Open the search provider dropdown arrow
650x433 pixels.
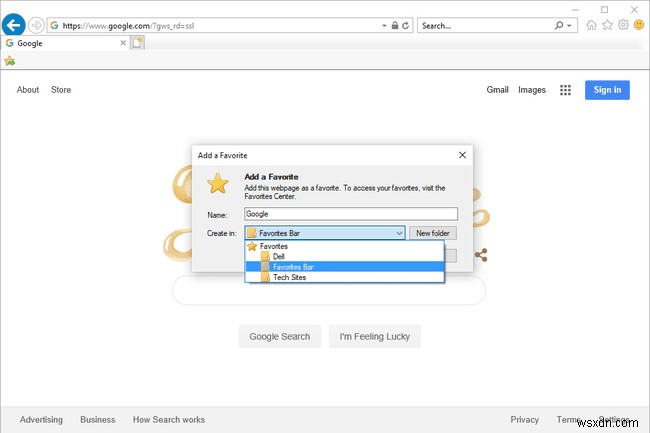coord(570,26)
